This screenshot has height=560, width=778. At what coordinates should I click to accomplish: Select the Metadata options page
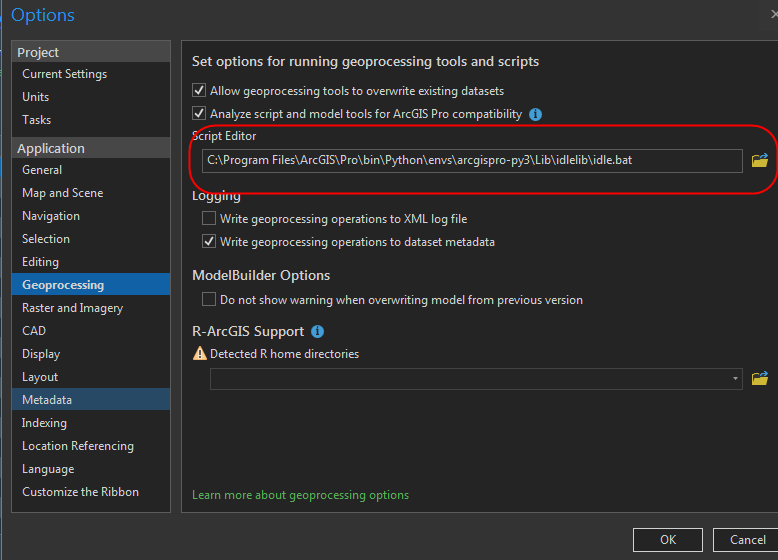tap(47, 400)
